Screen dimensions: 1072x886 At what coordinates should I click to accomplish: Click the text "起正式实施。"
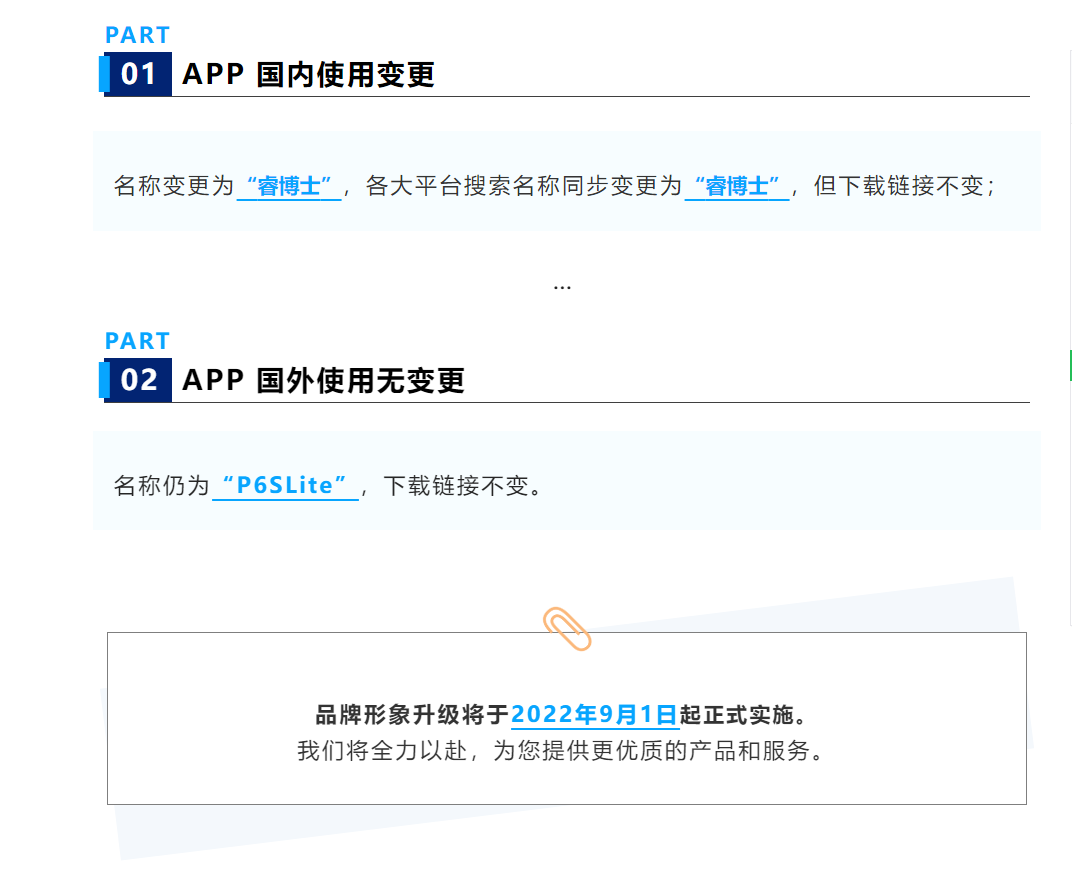[744, 715]
